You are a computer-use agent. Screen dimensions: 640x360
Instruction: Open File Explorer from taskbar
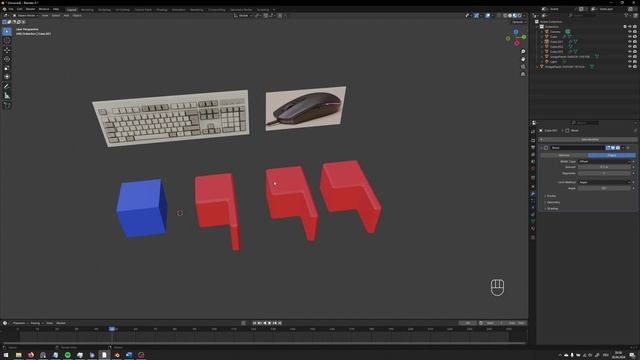click(18, 355)
